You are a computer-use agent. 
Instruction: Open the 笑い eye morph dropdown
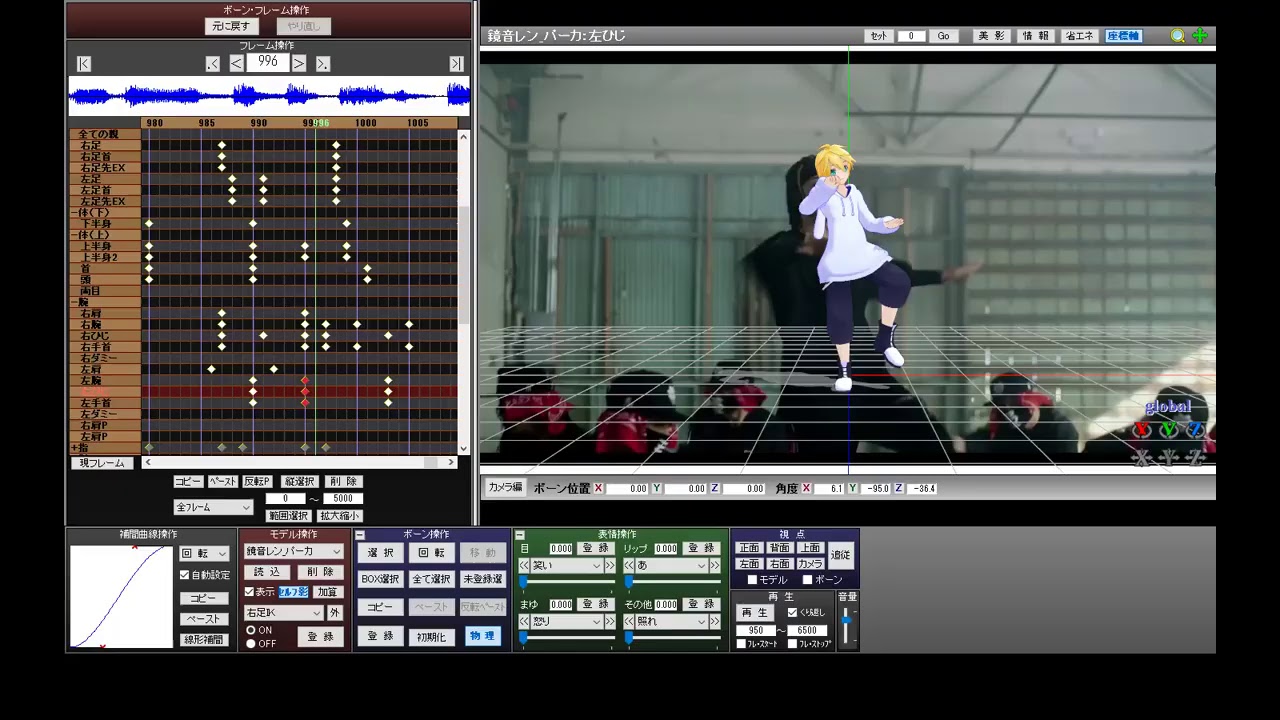point(566,566)
